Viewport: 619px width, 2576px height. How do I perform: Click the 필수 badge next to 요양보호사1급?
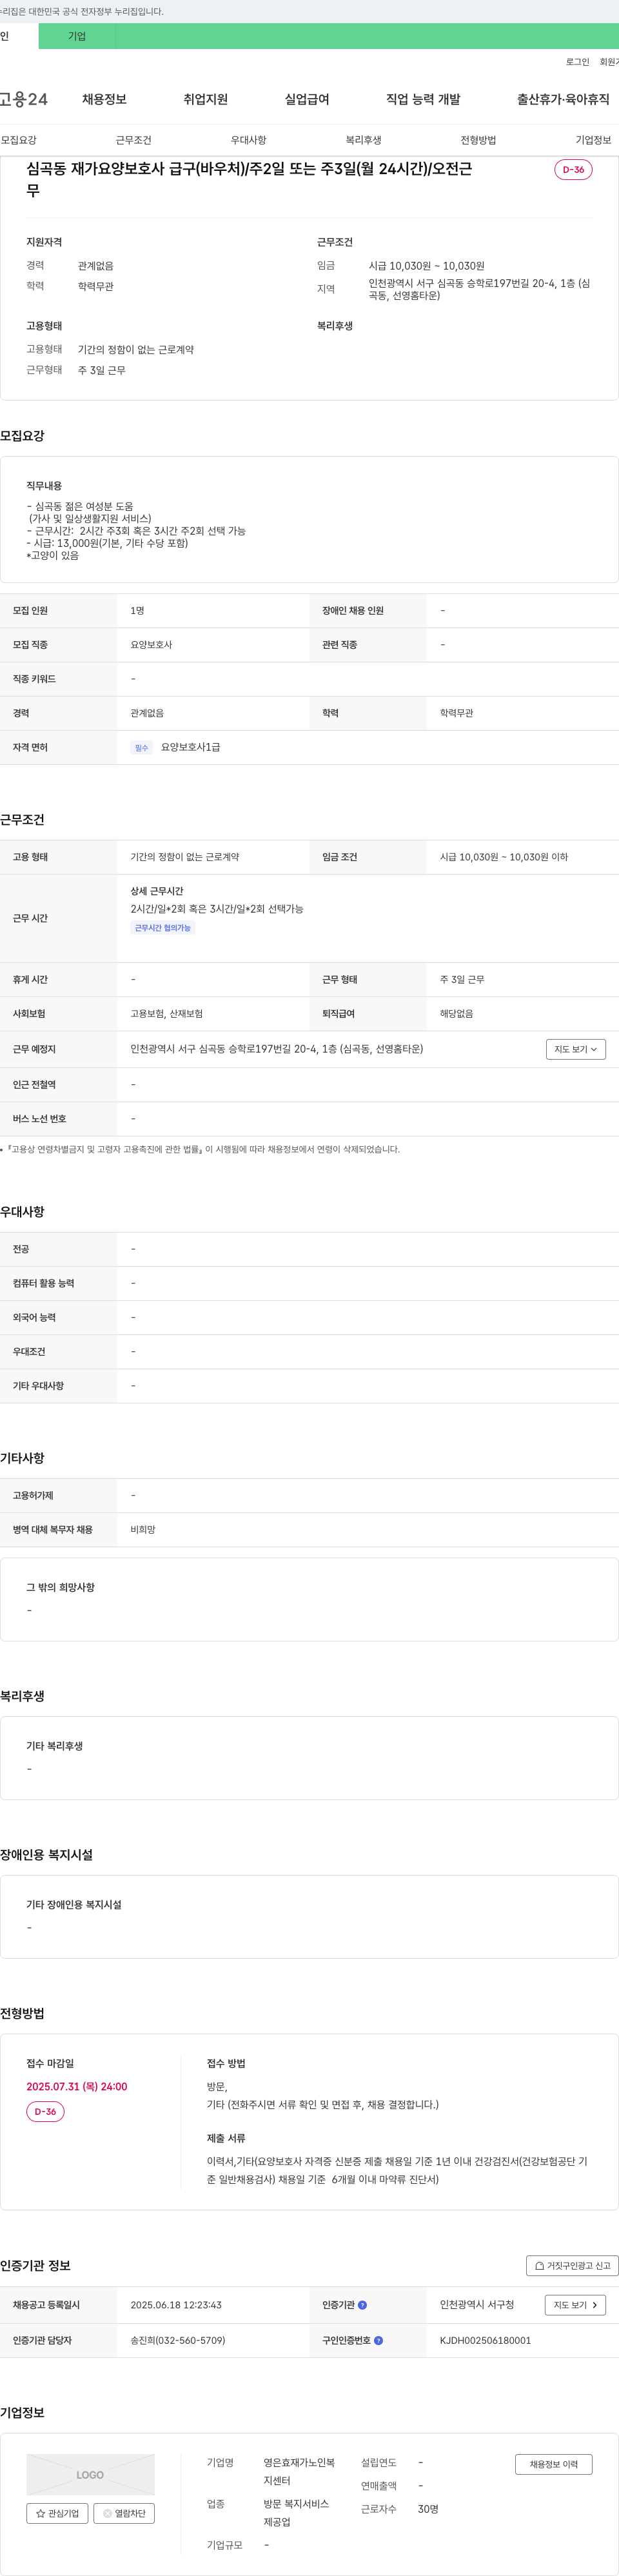141,747
